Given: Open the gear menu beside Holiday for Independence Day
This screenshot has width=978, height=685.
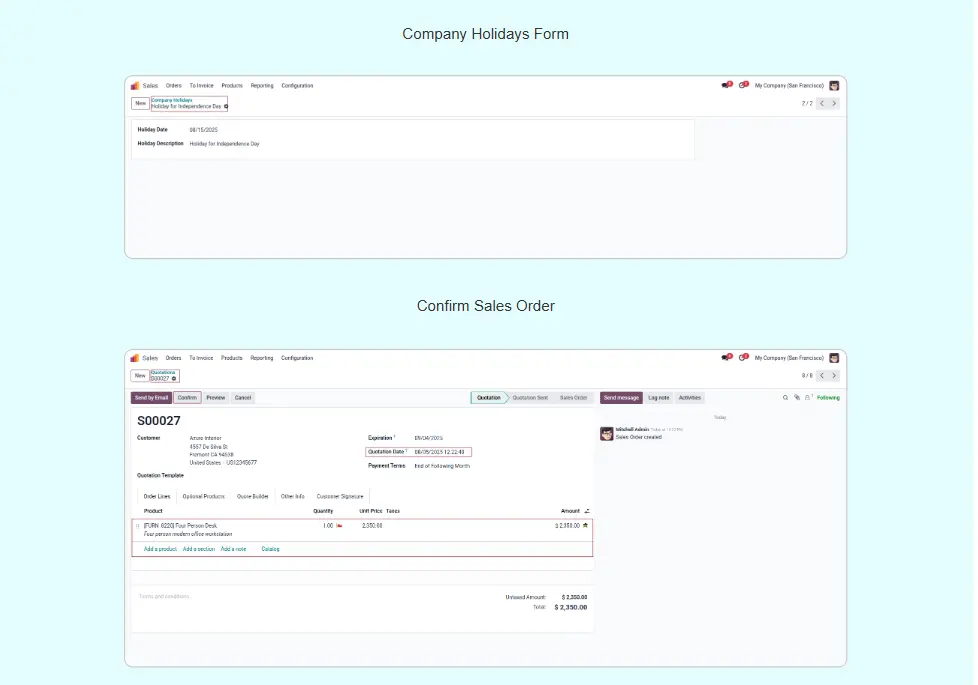Looking at the screenshot, I should click(x=226, y=106).
